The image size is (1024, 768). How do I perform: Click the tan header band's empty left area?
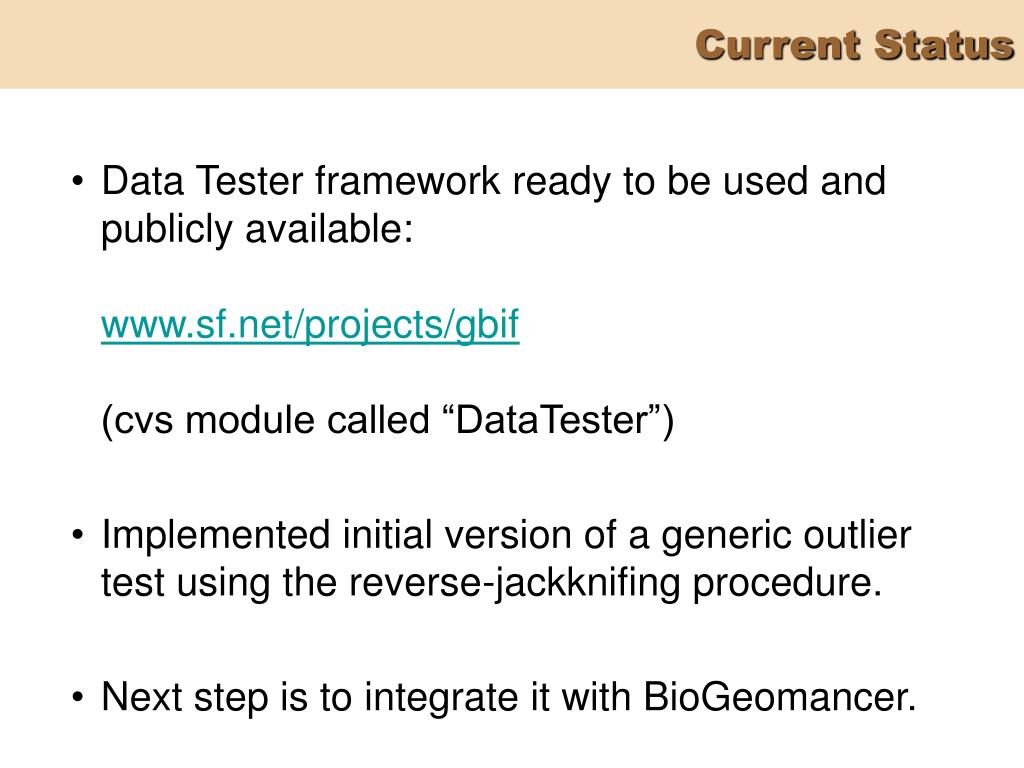click(327, 44)
